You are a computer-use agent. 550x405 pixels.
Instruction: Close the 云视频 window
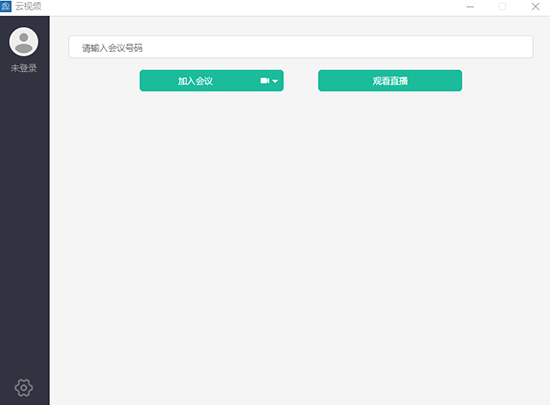[535, 7]
